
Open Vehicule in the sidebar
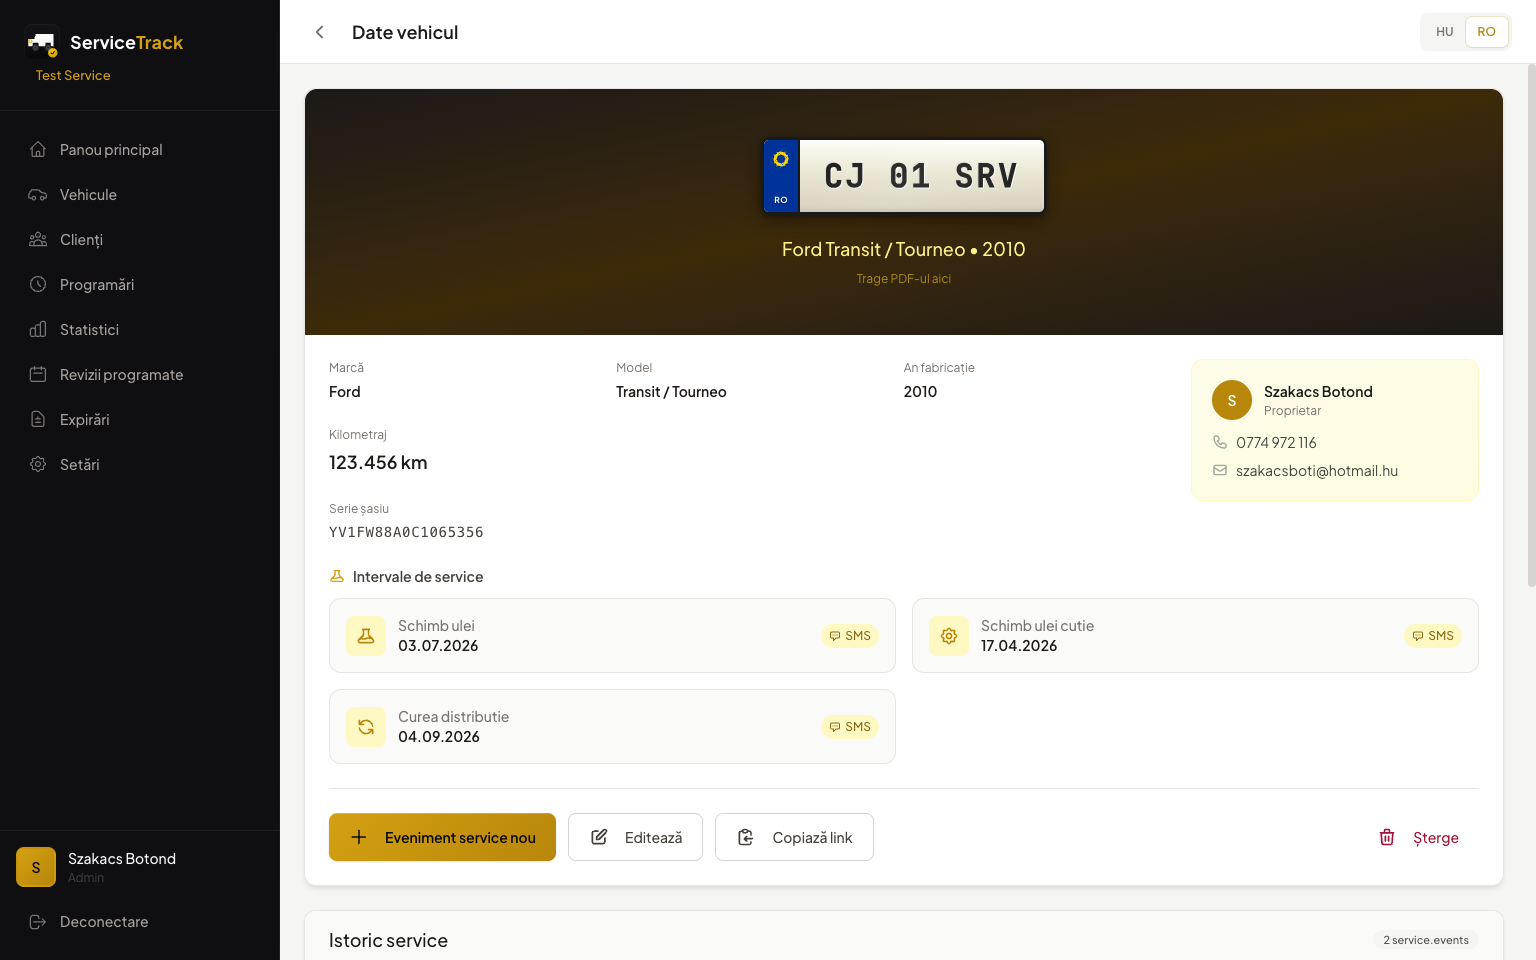click(x=88, y=195)
